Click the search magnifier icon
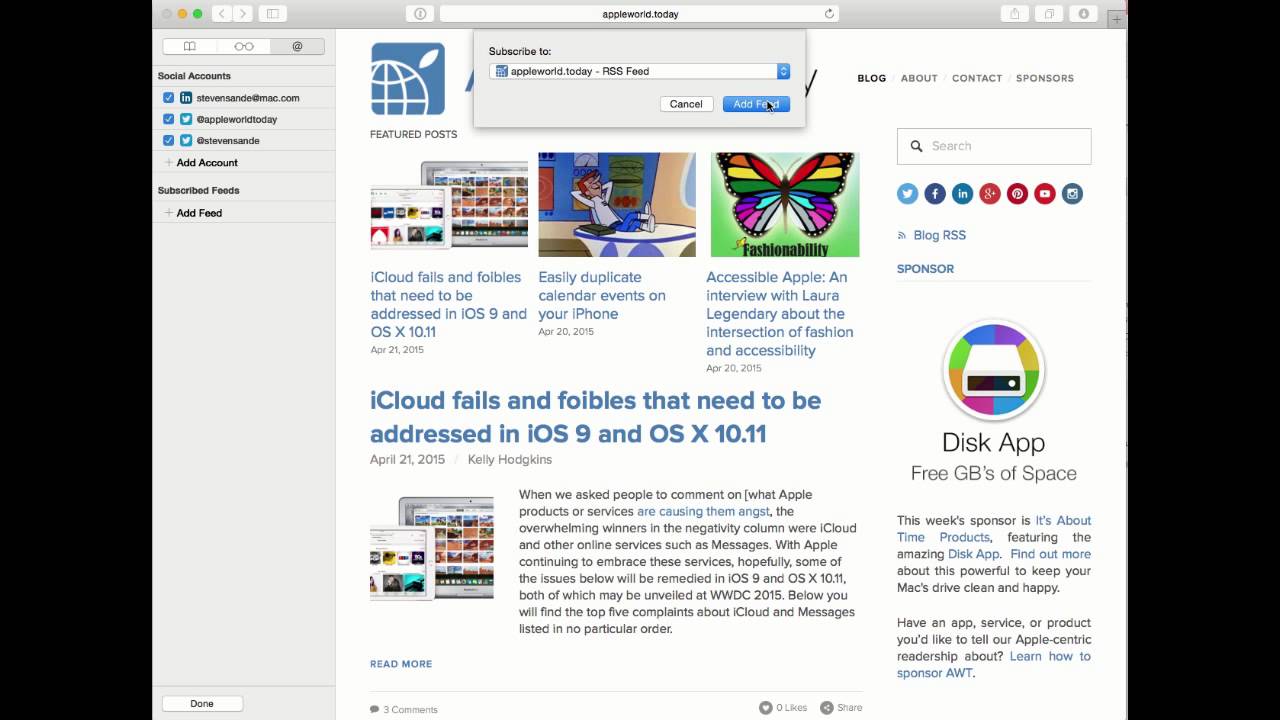1280x720 pixels. coord(916,146)
